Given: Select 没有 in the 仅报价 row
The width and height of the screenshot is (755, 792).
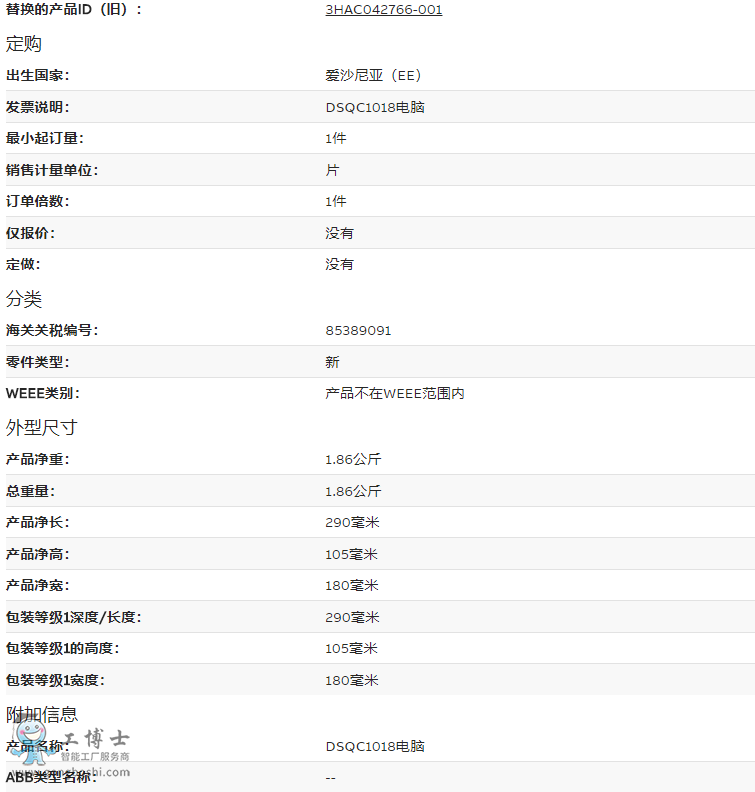Looking at the screenshot, I should (339, 233).
